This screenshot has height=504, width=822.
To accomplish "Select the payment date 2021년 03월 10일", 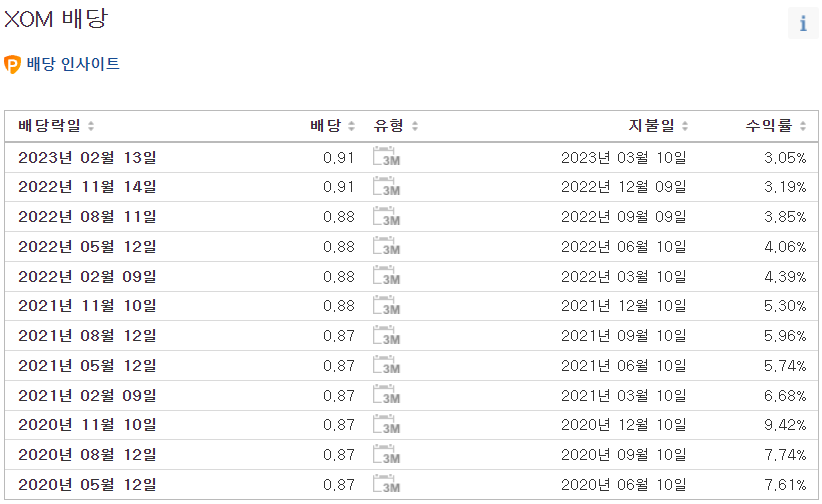I will pyautogui.click(x=623, y=395).
